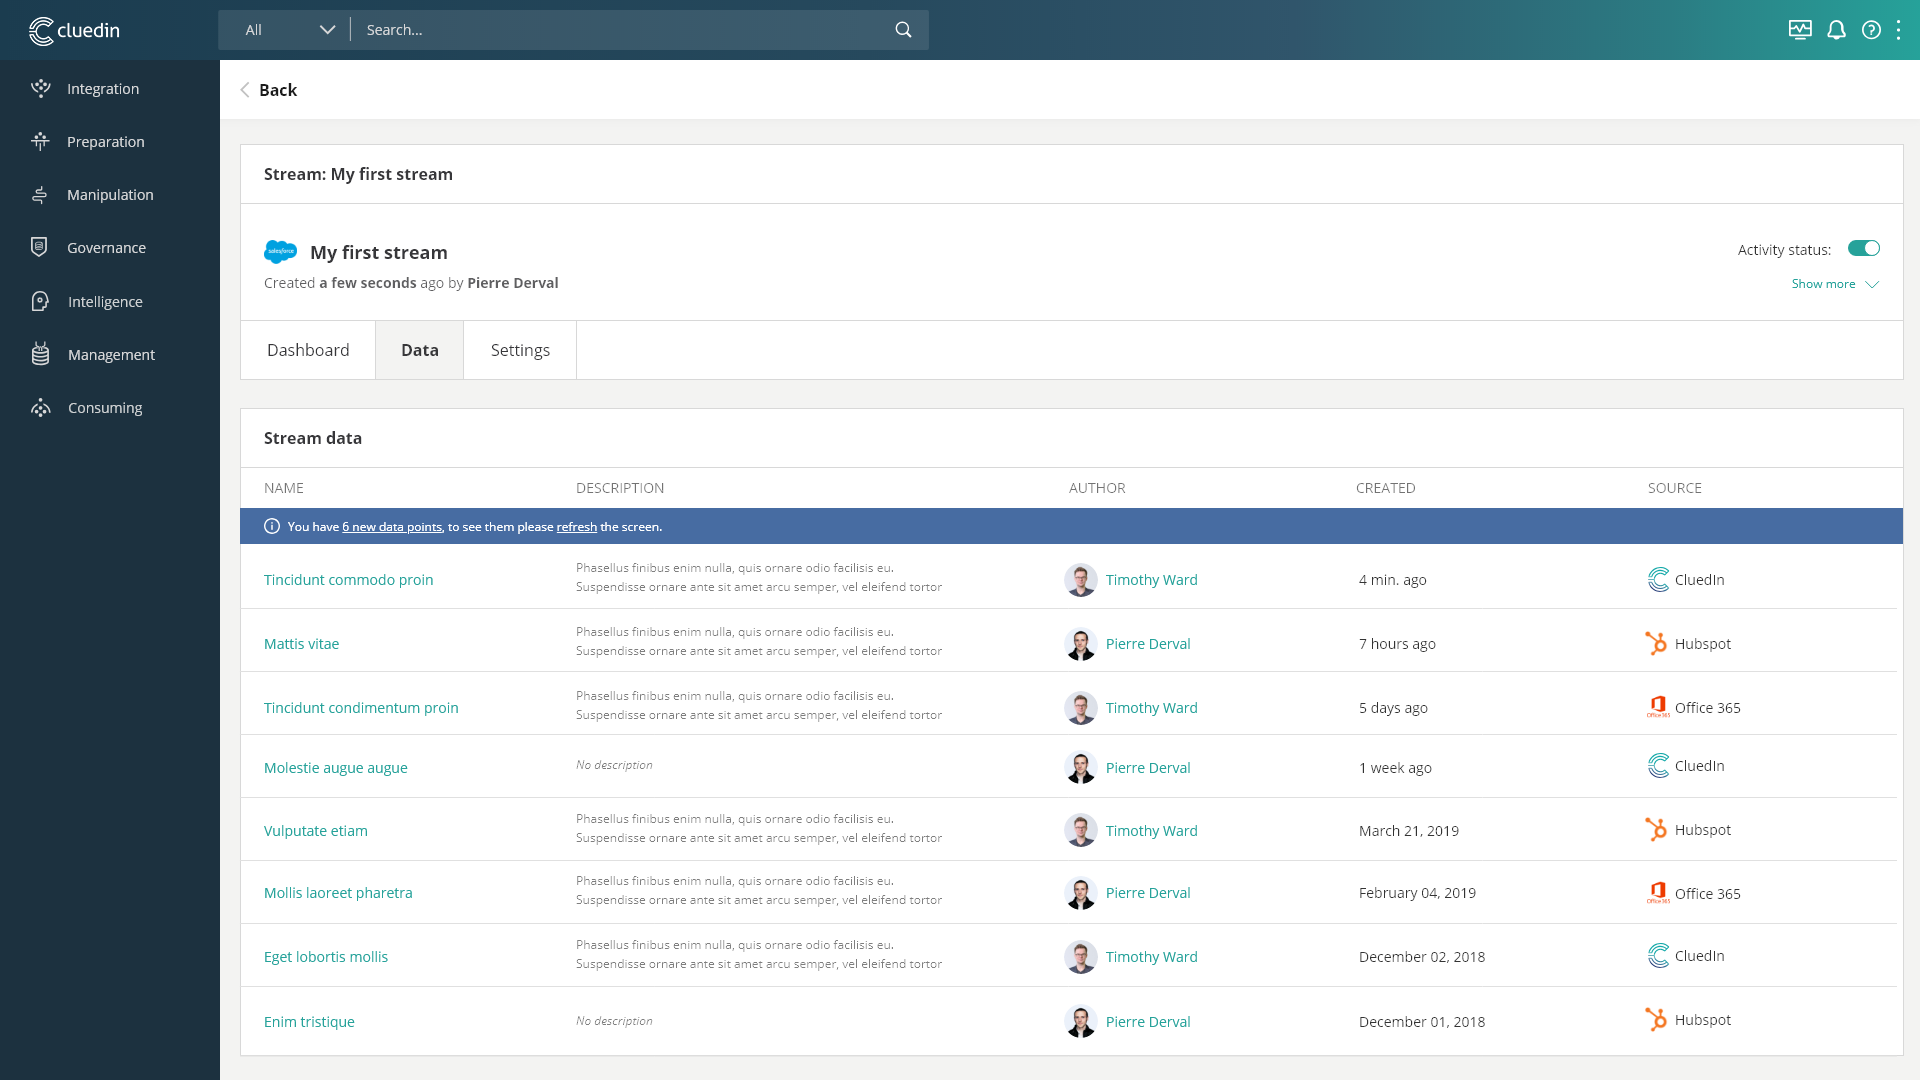1920x1080 pixels.
Task: Open Vulputate etiam record
Action: 316,830
